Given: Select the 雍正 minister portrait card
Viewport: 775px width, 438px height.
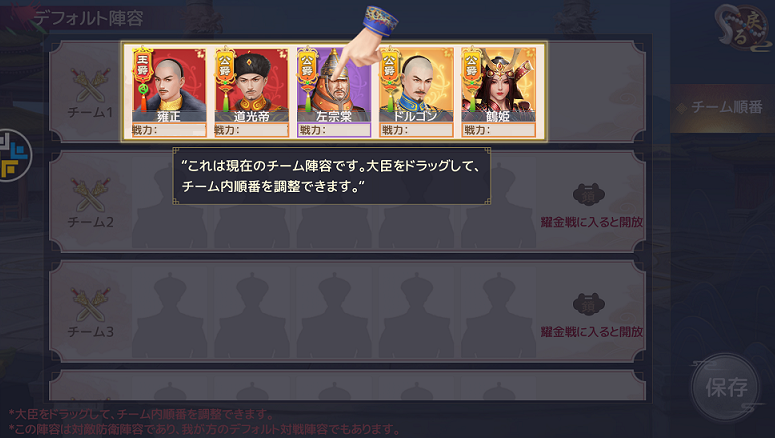Looking at the screenshot, I should click(x=169, y=92).
